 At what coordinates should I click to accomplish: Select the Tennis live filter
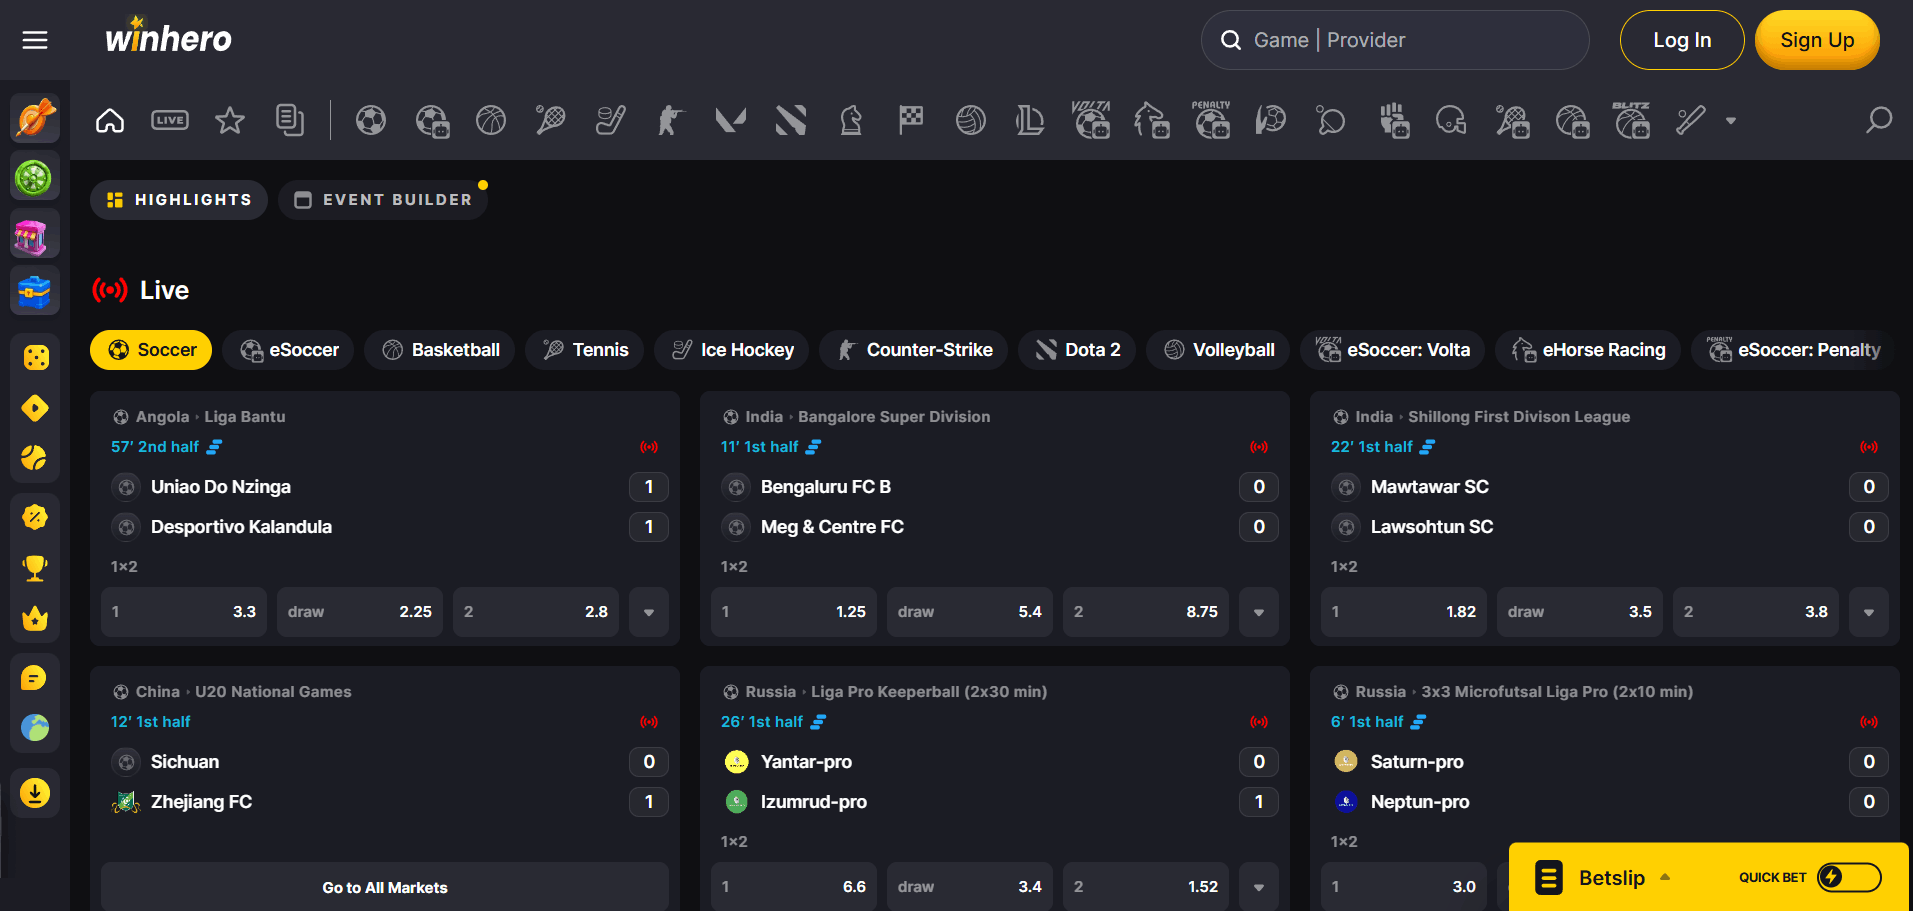[x=585, y=350]
